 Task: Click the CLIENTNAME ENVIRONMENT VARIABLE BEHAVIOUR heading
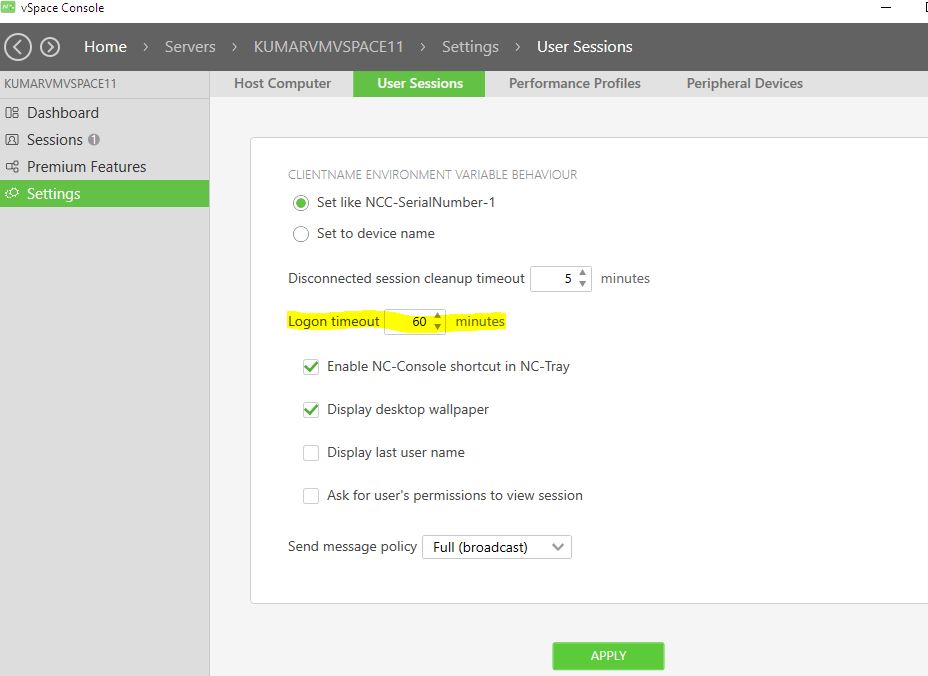432,175
